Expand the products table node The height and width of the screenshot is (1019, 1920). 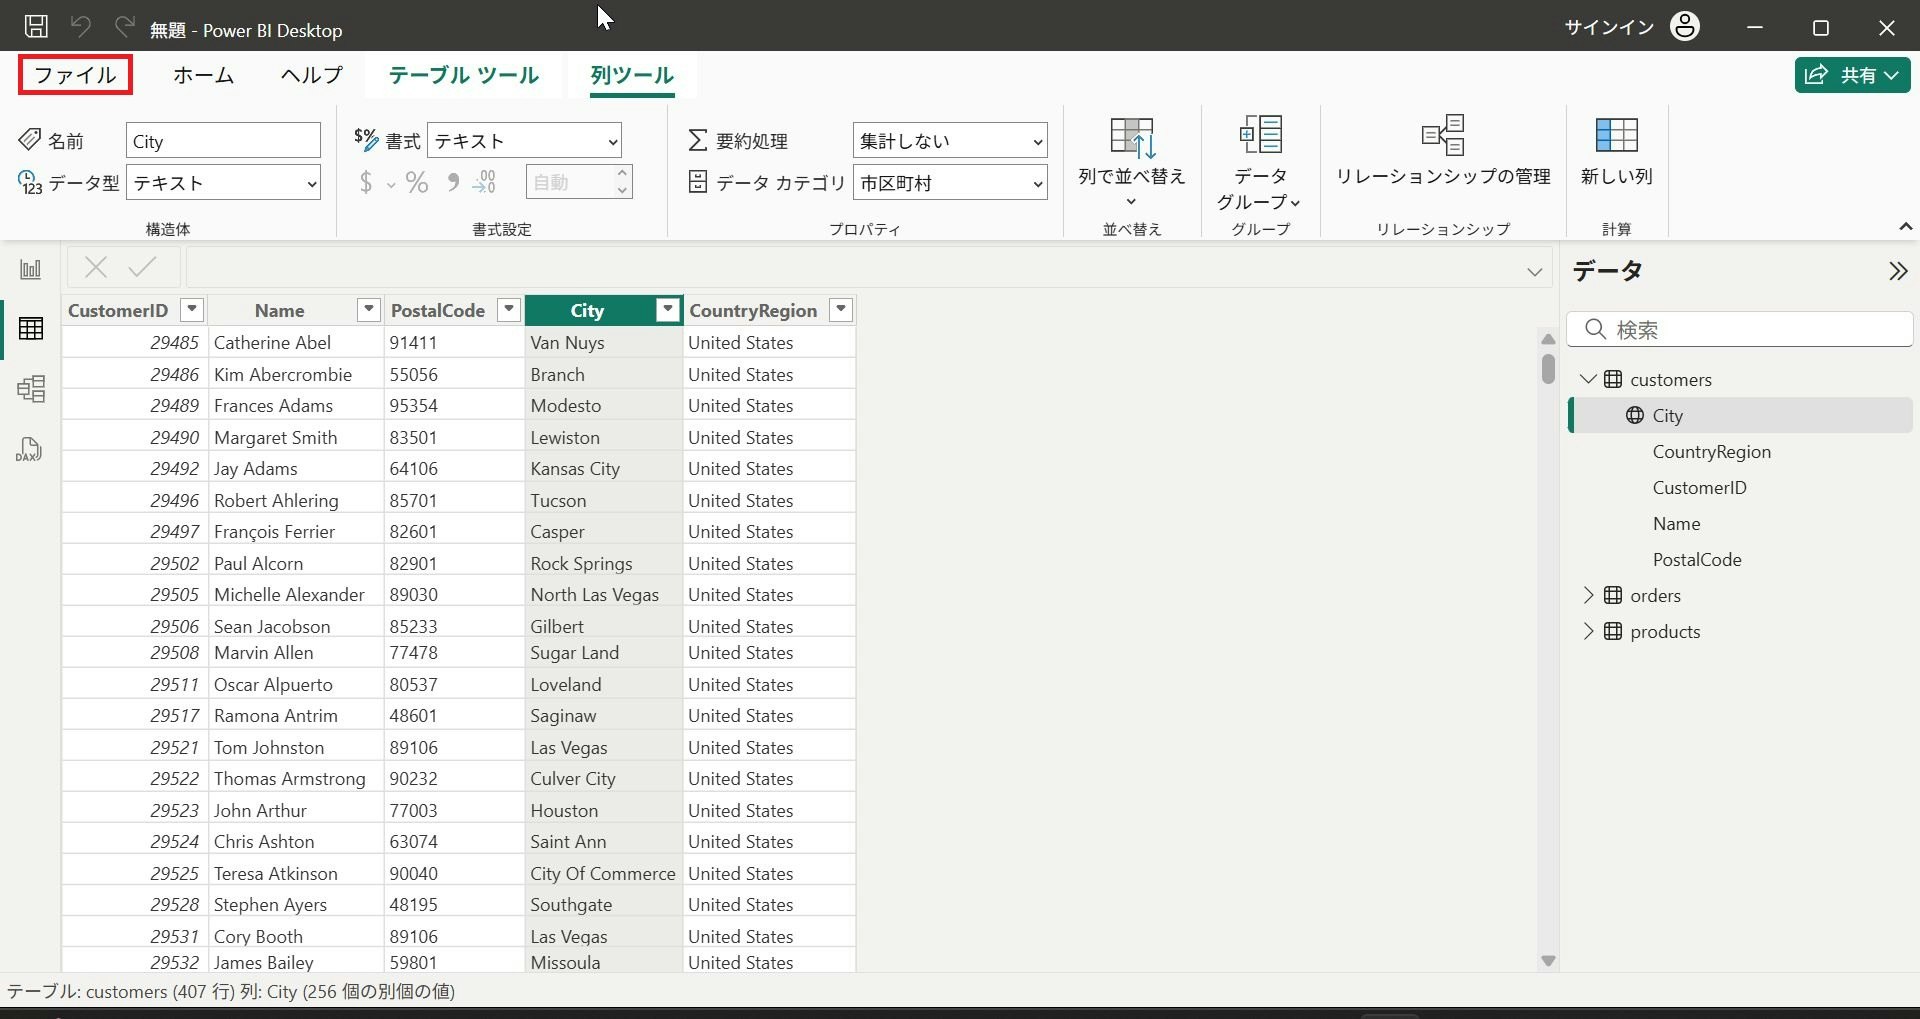tap(1588, 631)
